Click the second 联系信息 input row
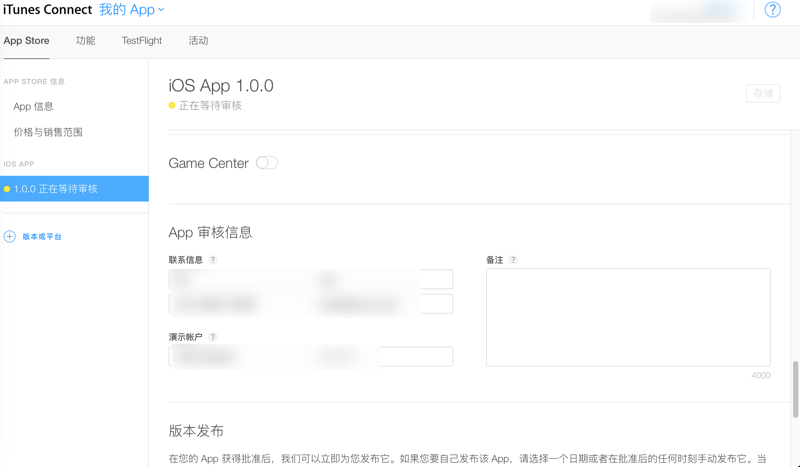 pos(311,304)
